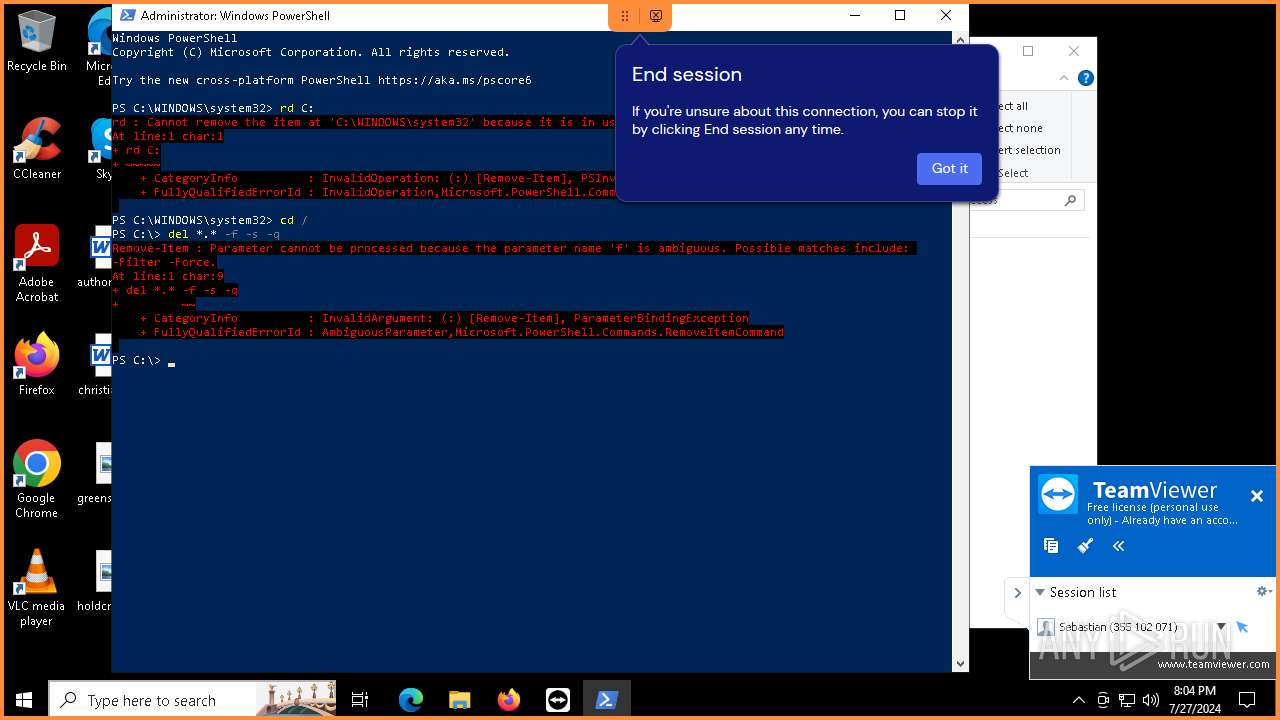Open the volume icon in the system tray

coord(1151,700)
